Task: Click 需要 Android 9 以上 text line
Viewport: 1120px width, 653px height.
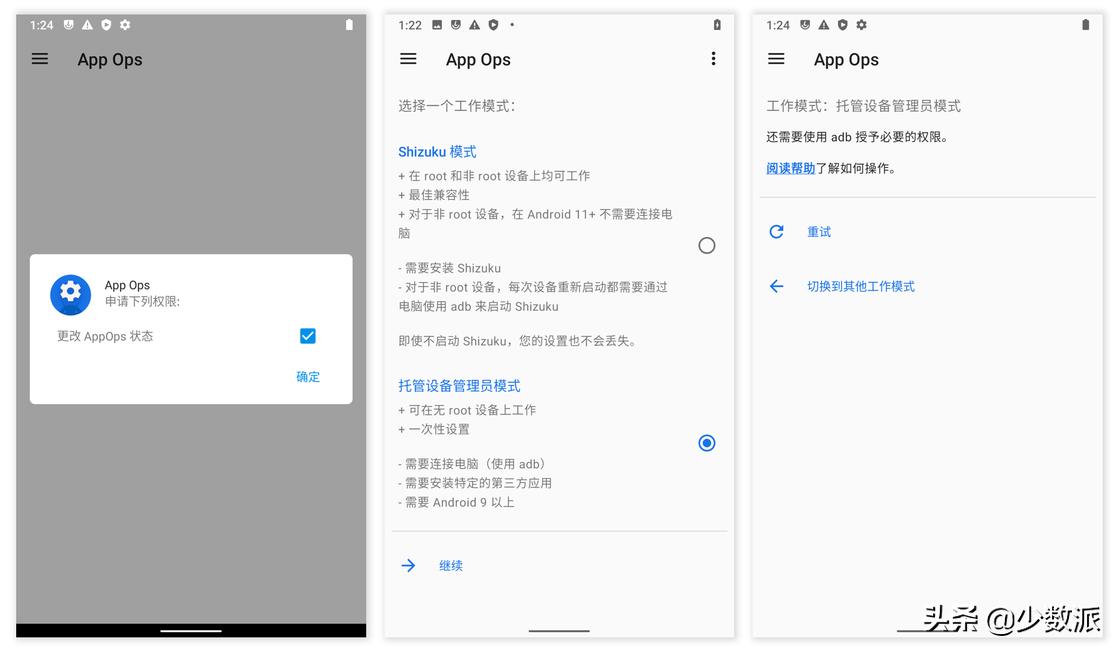Action: (x=456, y=502)
